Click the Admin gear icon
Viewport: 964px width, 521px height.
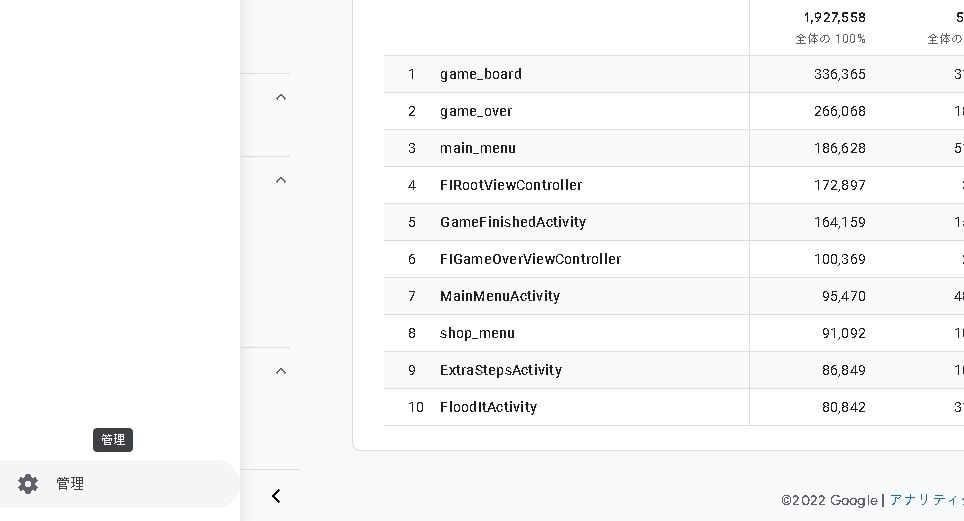tap(28, 484)
